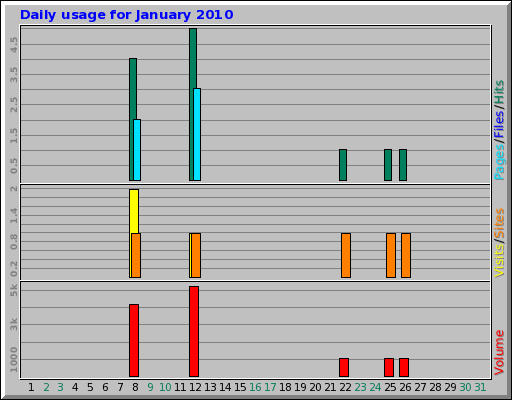Image resolution: width=512 pixels, height=400 pixels.
Task: Click the '1000' Volume axis value
Action: [14, 360]
